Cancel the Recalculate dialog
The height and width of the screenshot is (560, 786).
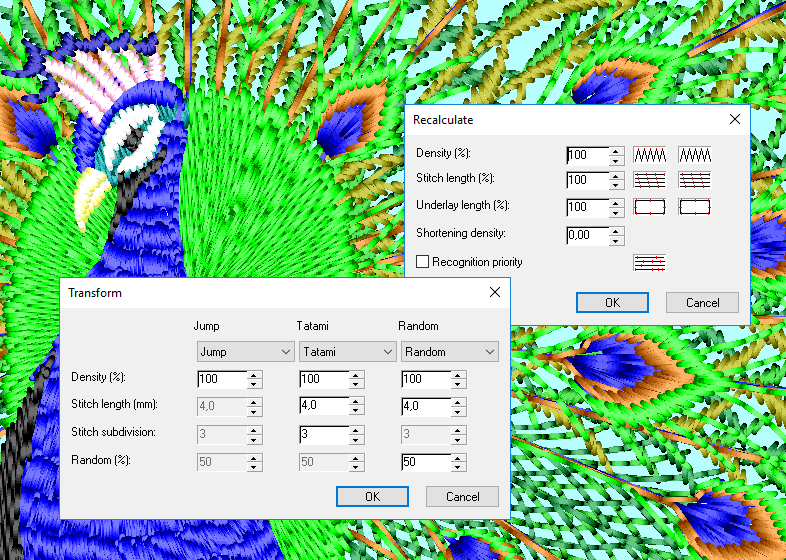tap(702, 302)
